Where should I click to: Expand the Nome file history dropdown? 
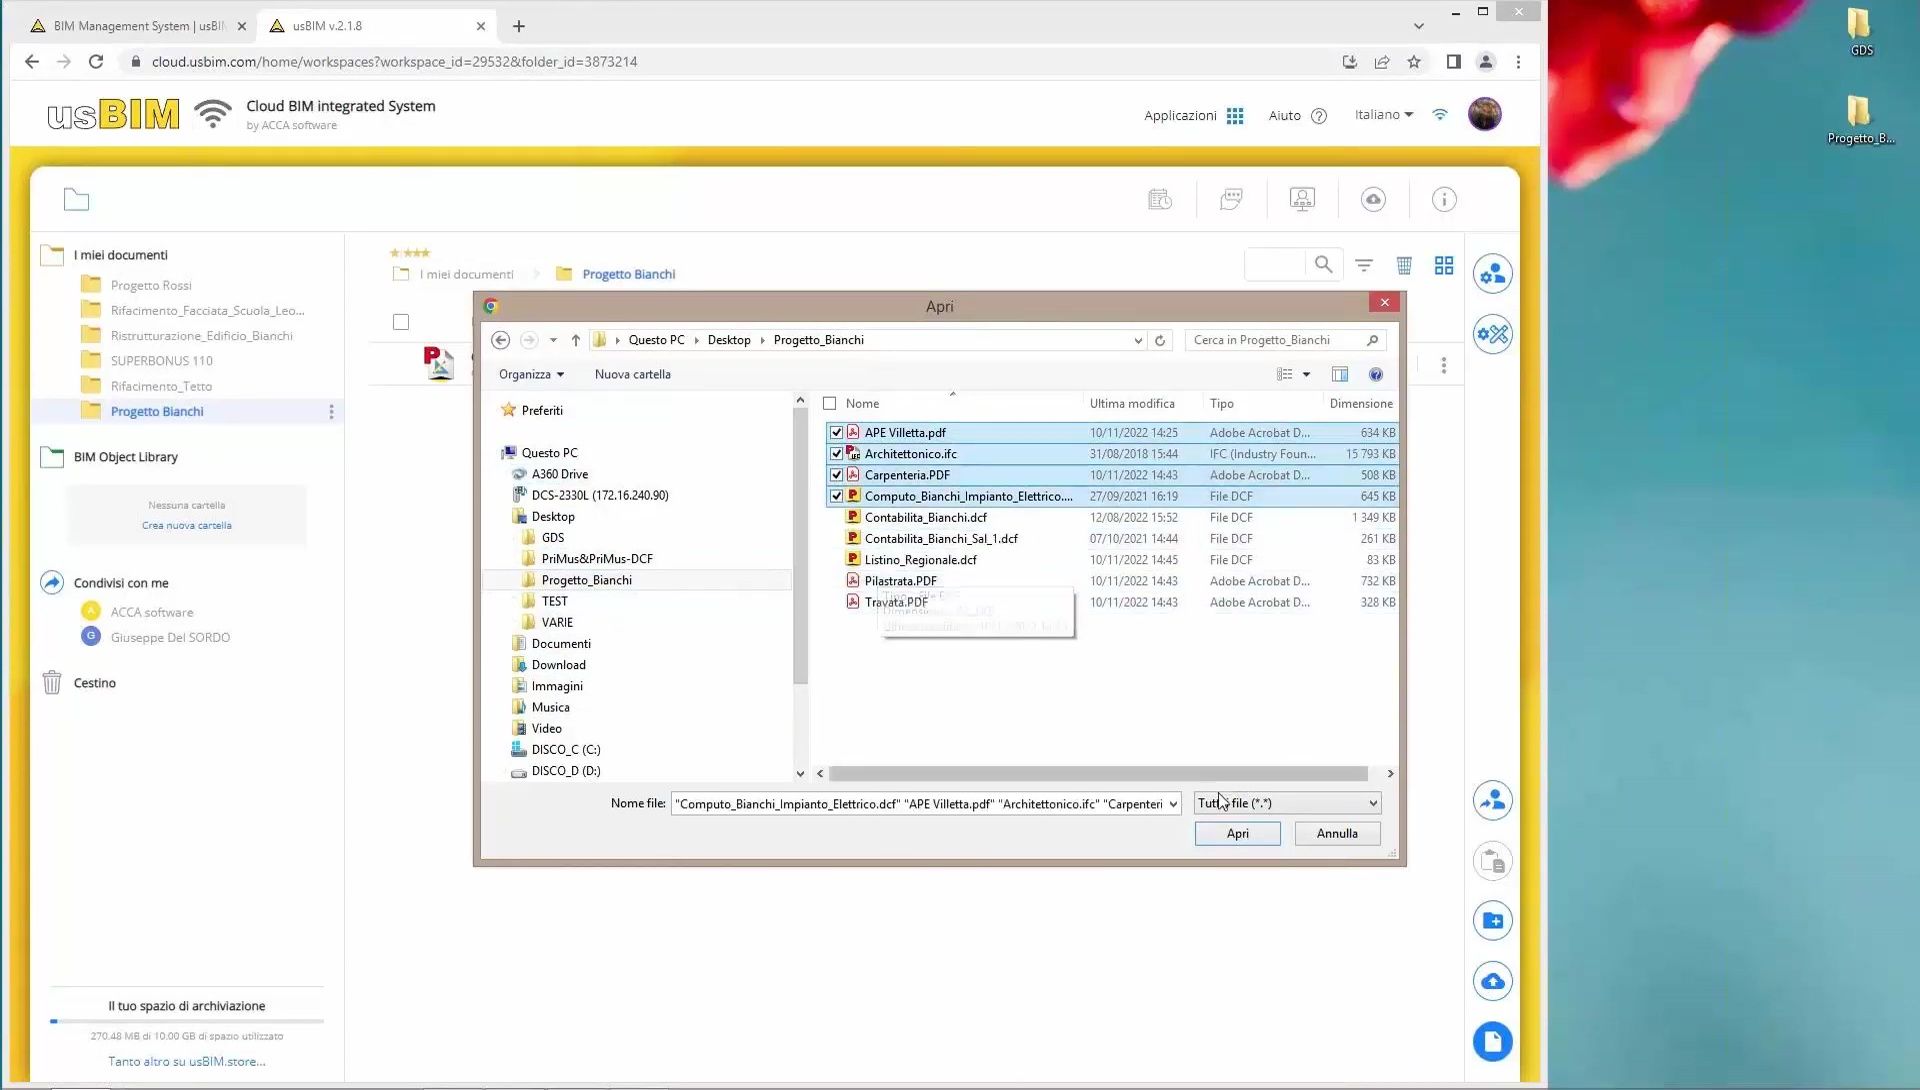(x=1173, y=804)
